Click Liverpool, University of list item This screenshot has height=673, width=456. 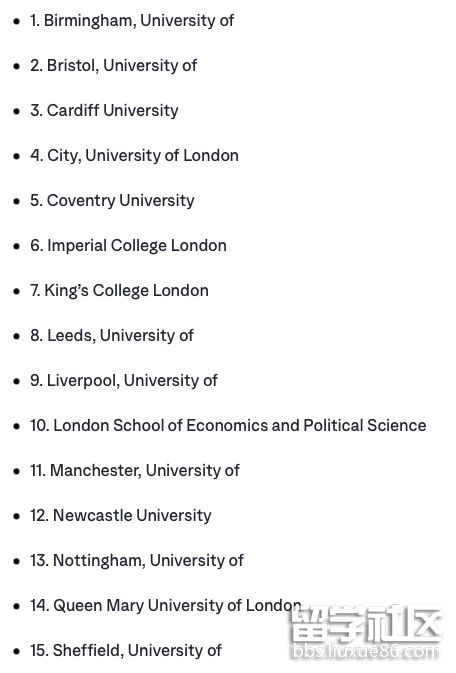click(x=124, y=381)
